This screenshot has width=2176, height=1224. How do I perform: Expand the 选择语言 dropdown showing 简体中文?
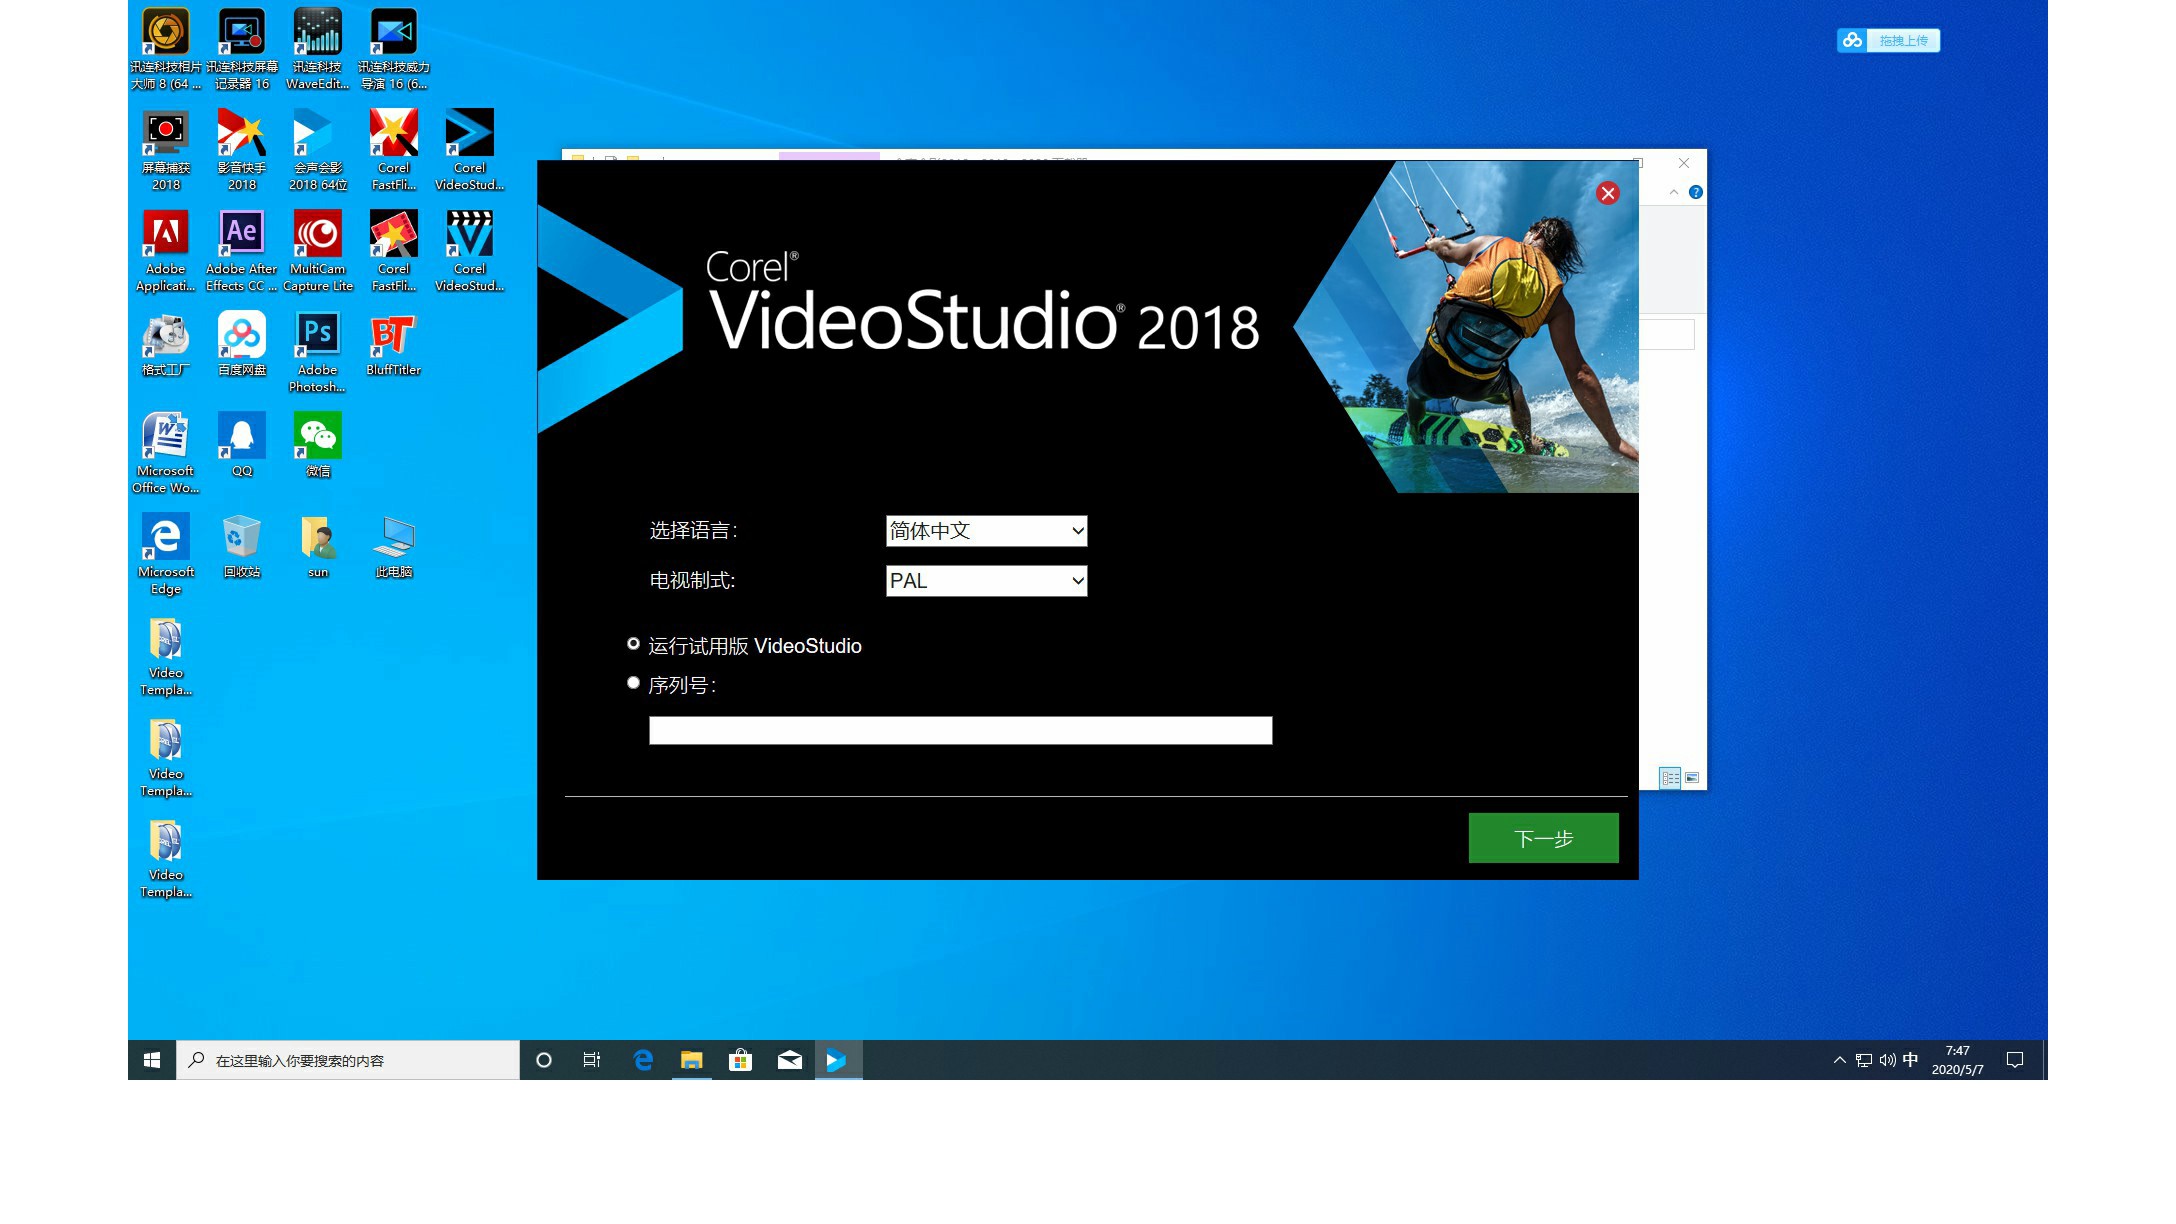pyautogui.click(x=986, y=531)
